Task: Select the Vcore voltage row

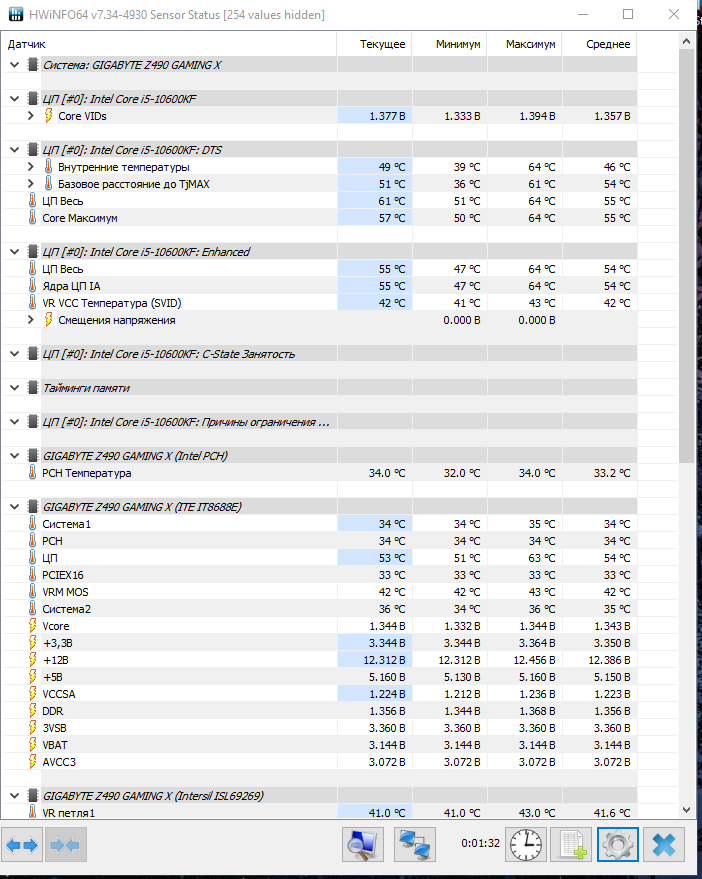Action: [319, 626]
